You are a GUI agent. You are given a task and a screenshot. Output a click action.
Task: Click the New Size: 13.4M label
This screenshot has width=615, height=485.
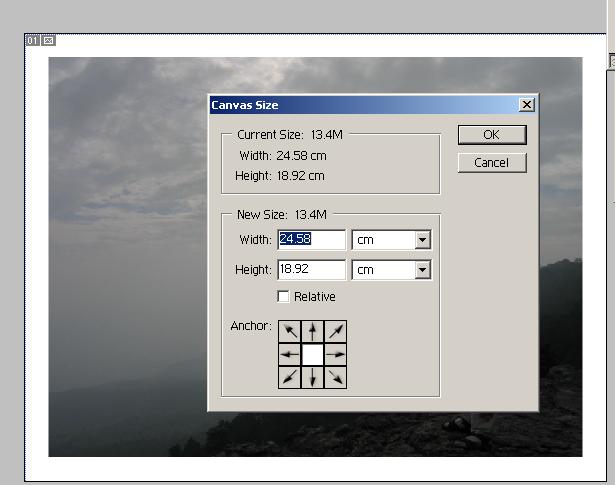[x=282, y=215]
